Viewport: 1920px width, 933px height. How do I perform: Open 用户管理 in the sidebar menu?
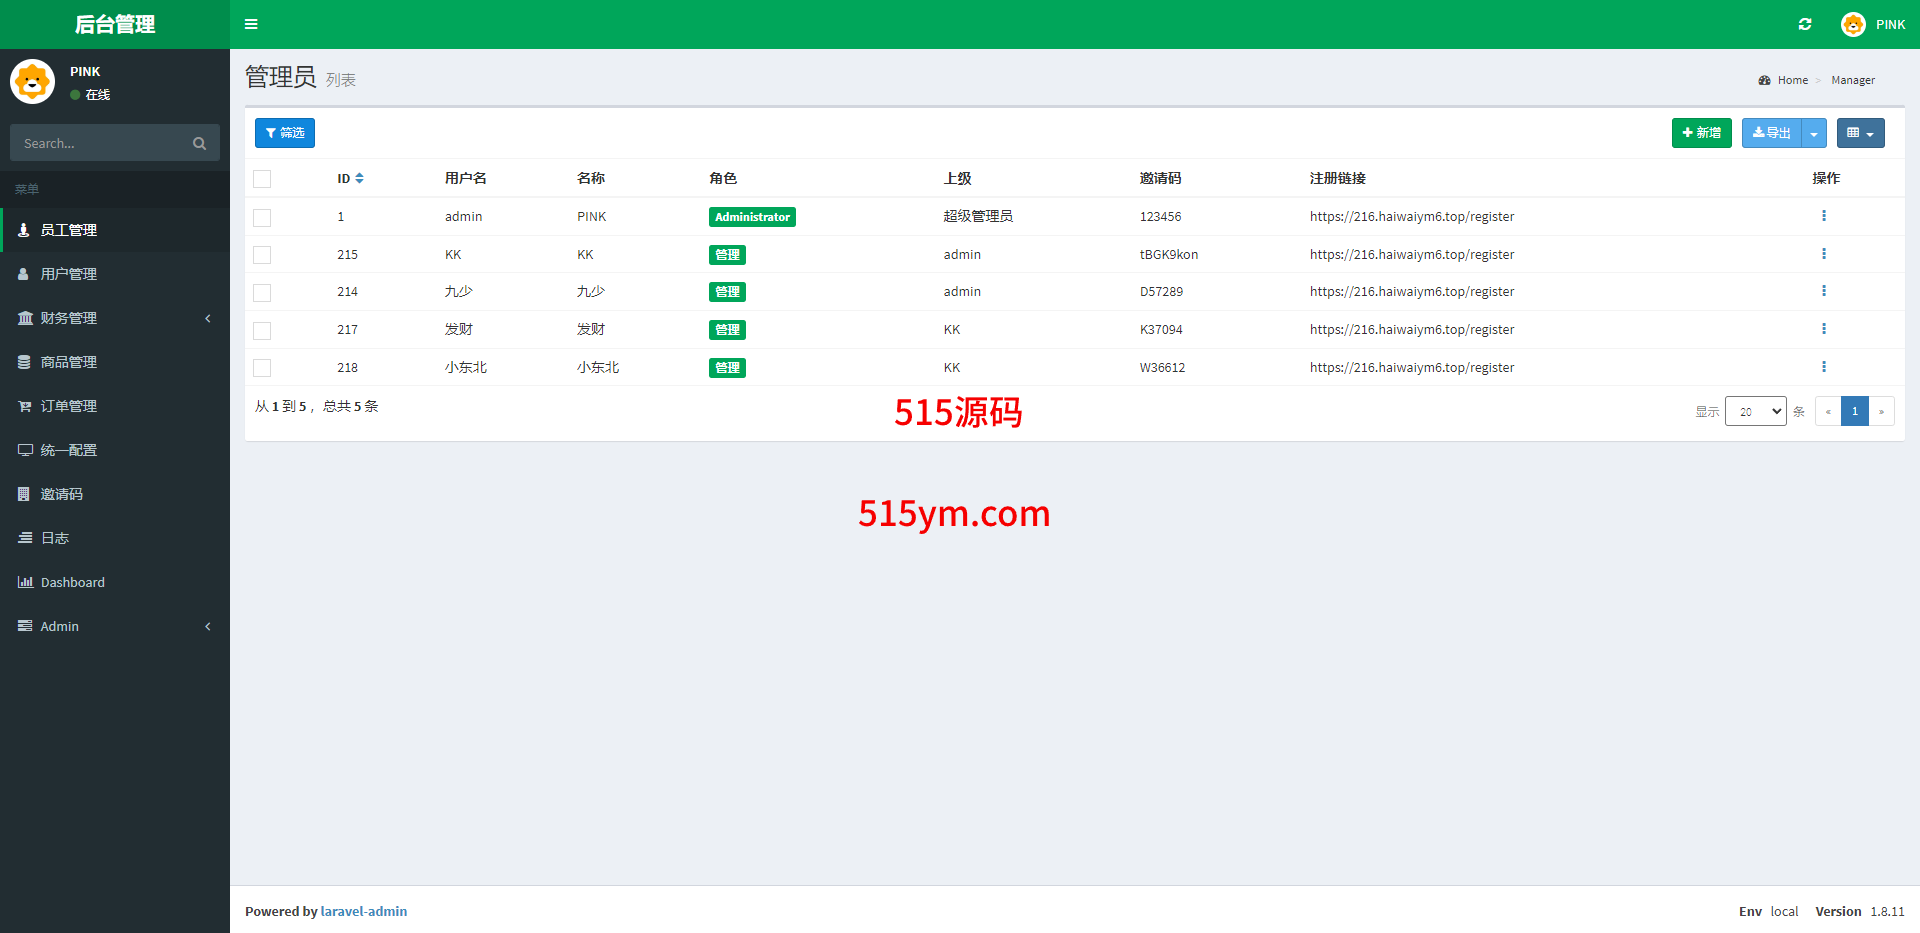(x=69, y=274)
